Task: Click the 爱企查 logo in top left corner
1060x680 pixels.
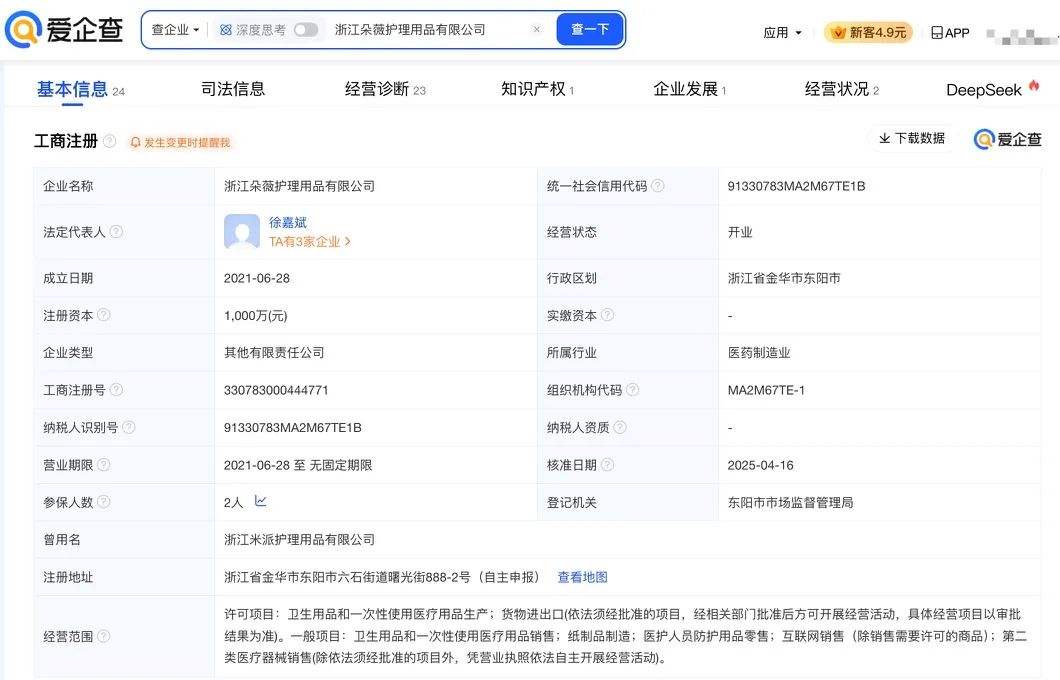Action: [62, 29]
